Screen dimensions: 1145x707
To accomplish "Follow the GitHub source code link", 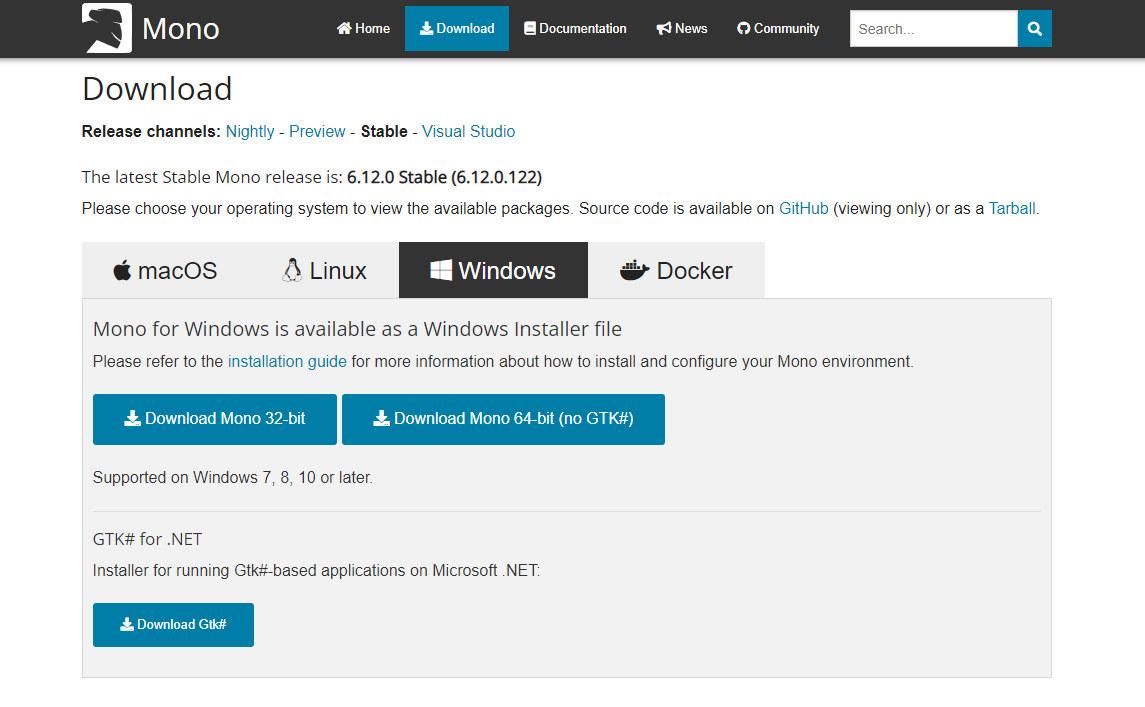I will point(803,209).
